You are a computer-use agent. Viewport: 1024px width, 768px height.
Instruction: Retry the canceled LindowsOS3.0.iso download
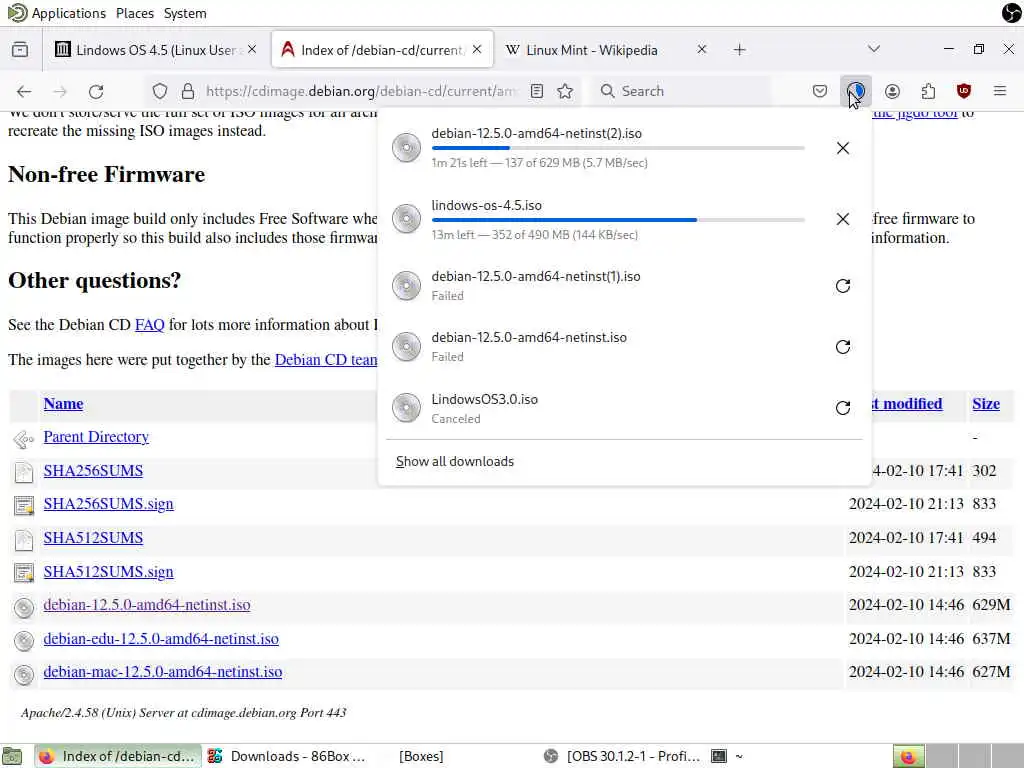842,408
